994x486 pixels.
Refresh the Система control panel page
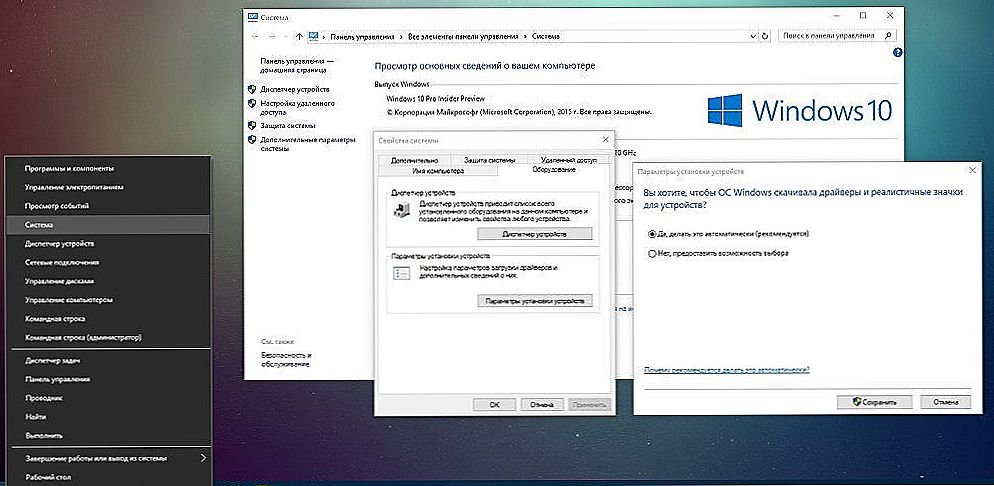click(x=765, y=37)
